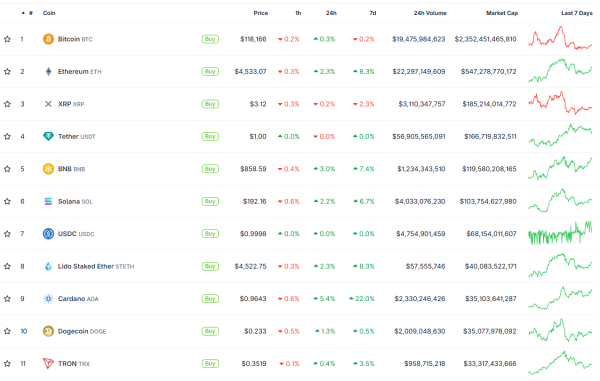
Task: Click the USDC coin logo icon
Action: [x=48, y=233]
